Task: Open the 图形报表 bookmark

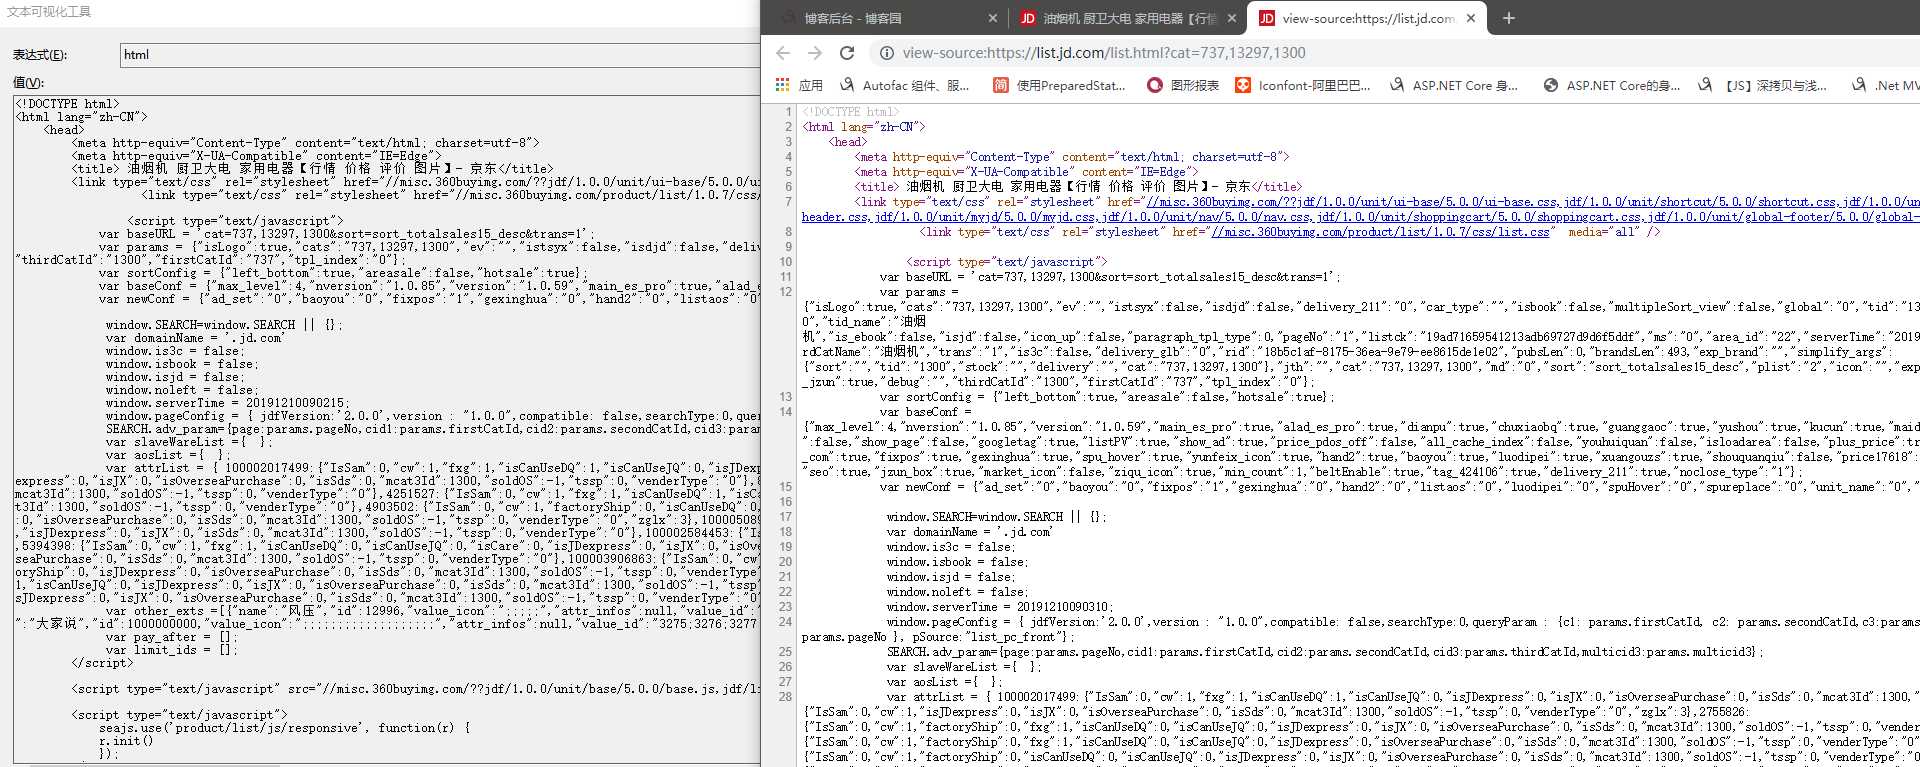Action: click(x=1183, y=86)
